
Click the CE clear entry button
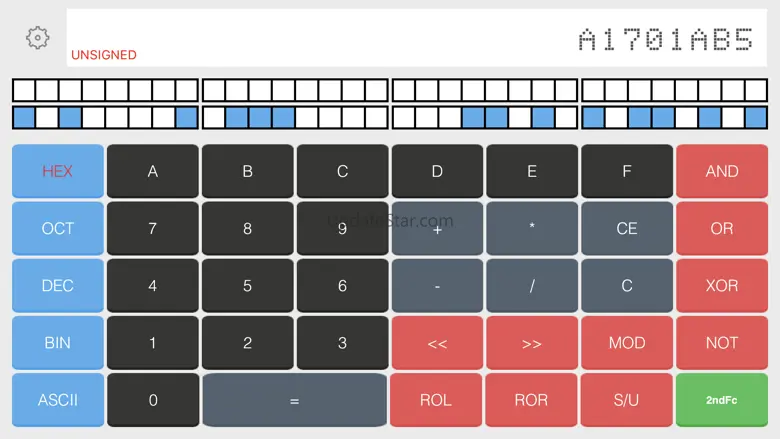626,229
